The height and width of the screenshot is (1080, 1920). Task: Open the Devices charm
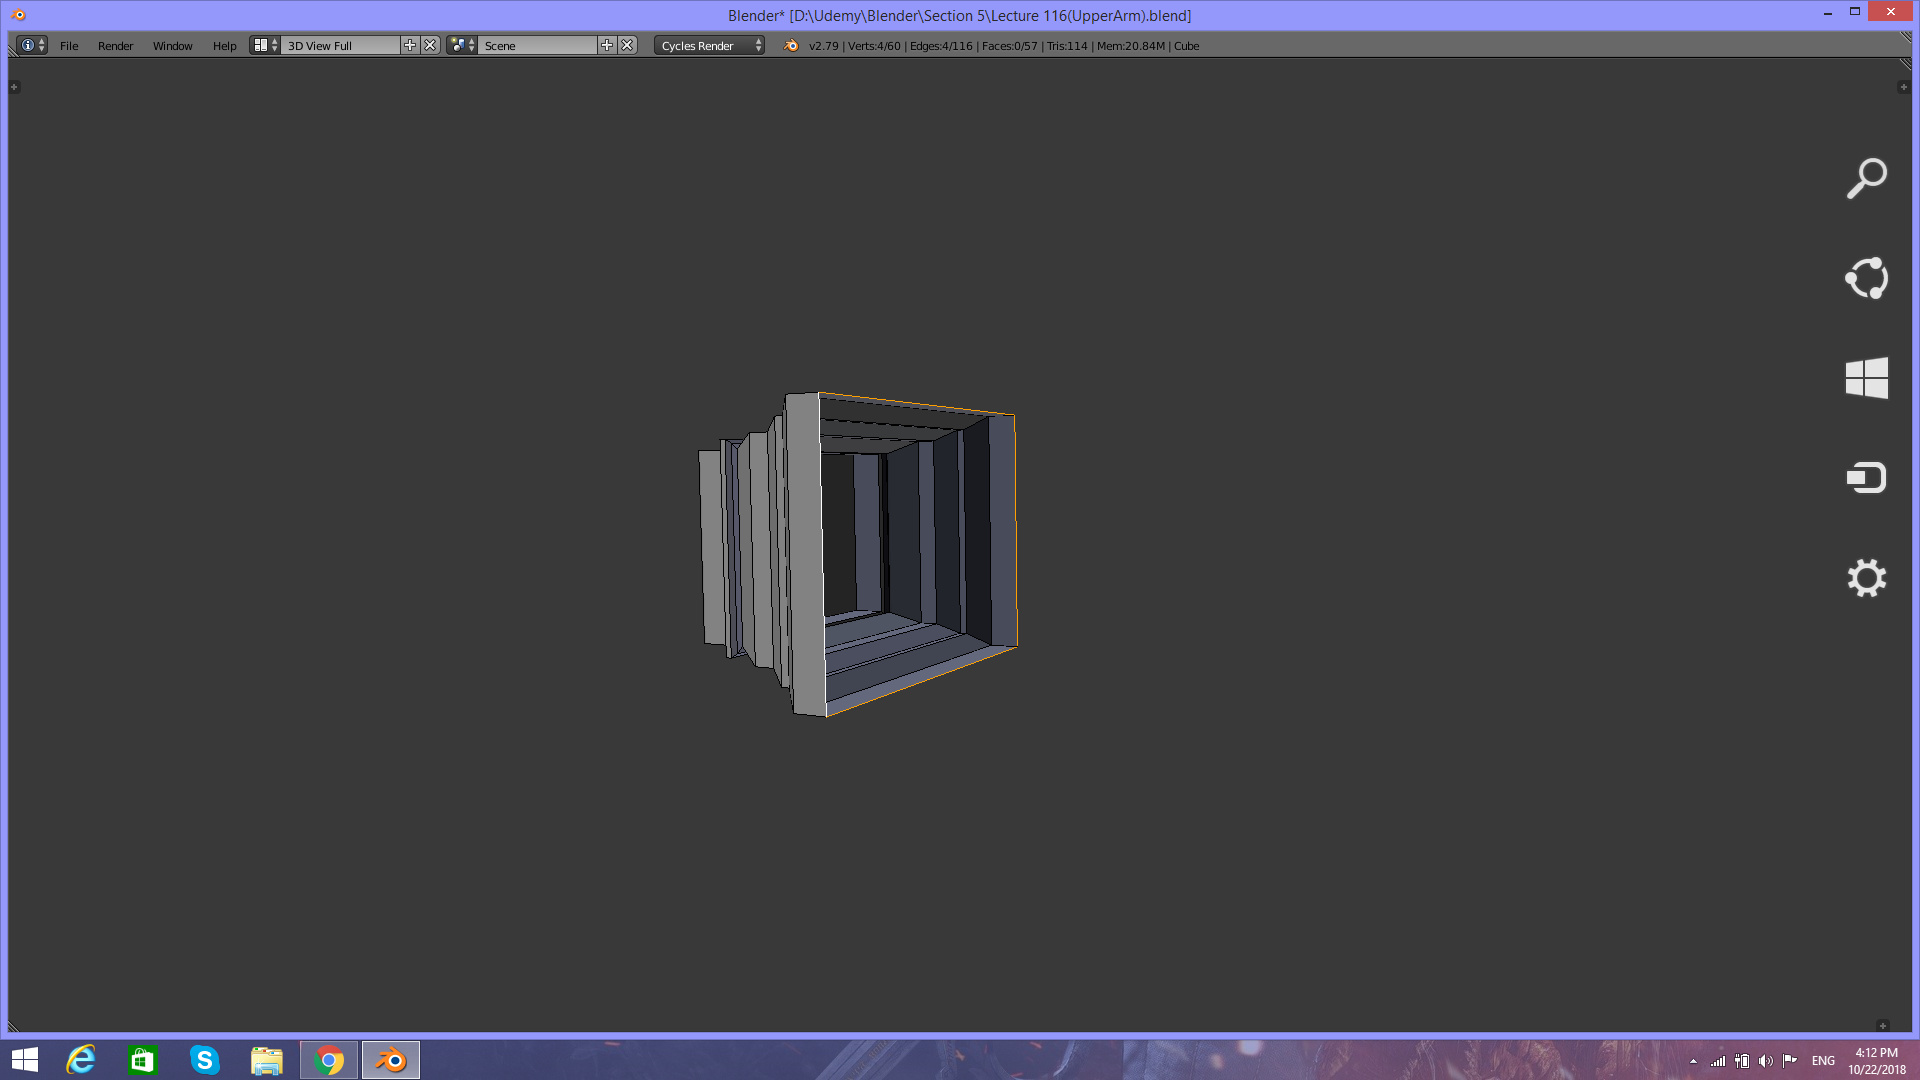point(1866,478)
